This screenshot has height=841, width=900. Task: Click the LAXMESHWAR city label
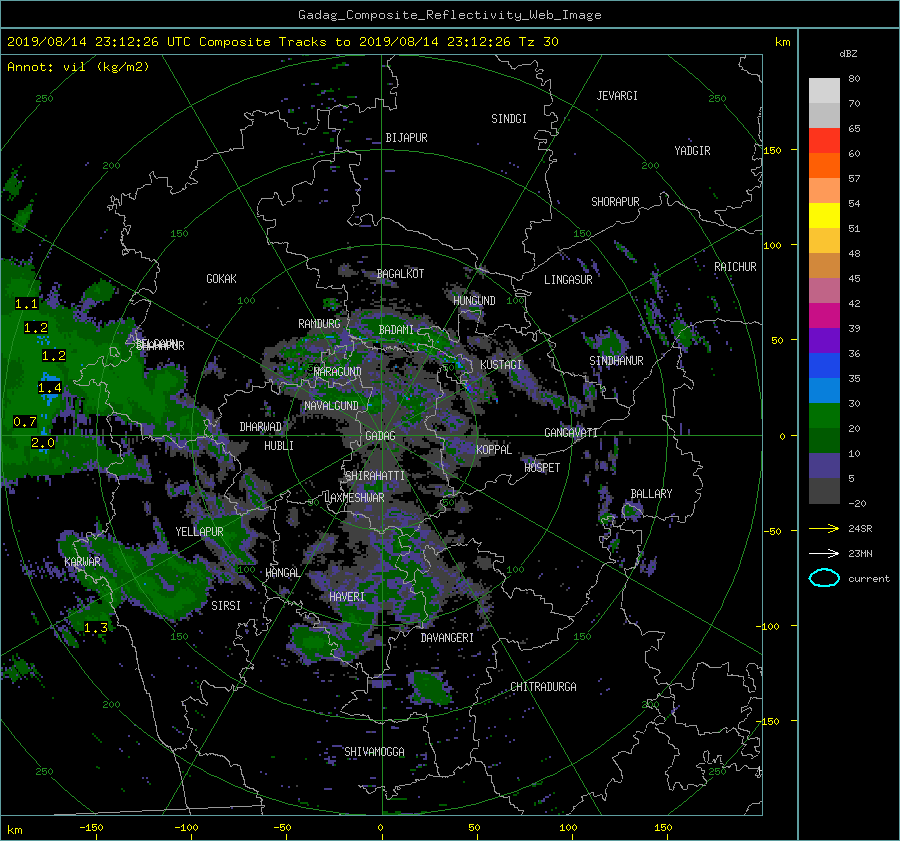click(x=354, y=498)
